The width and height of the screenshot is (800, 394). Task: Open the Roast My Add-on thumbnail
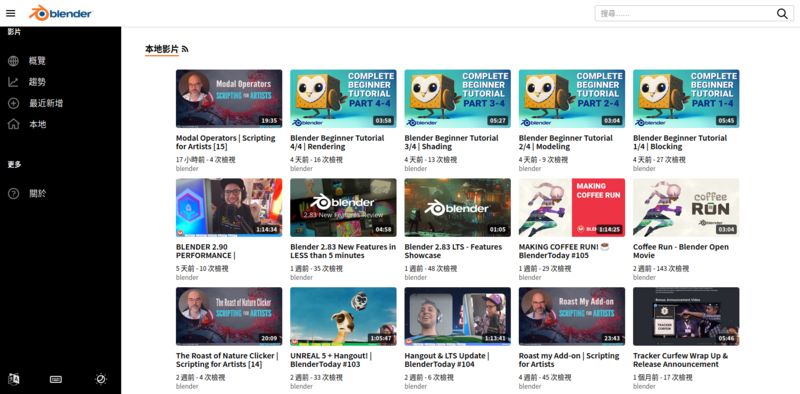point(572,316)
